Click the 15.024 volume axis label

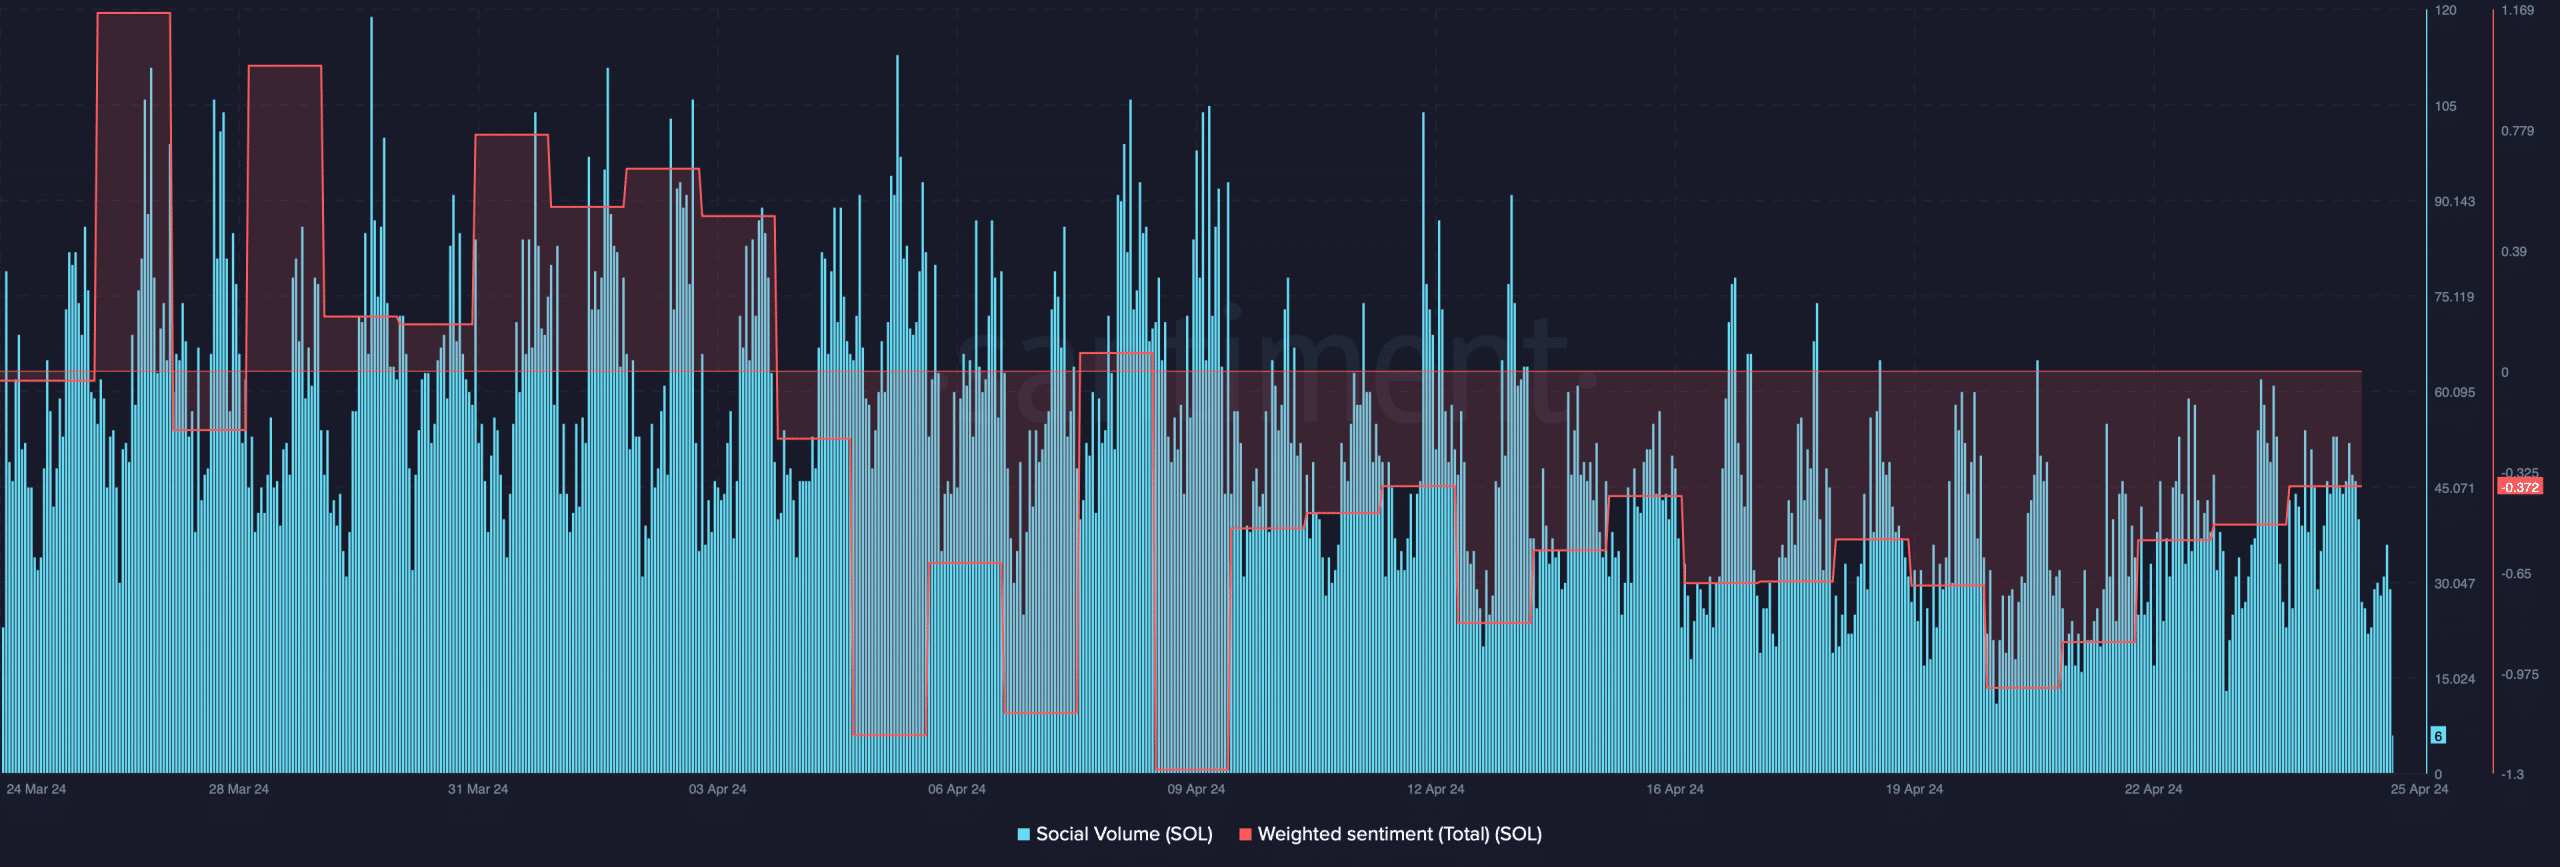[x=2454, y=679]
